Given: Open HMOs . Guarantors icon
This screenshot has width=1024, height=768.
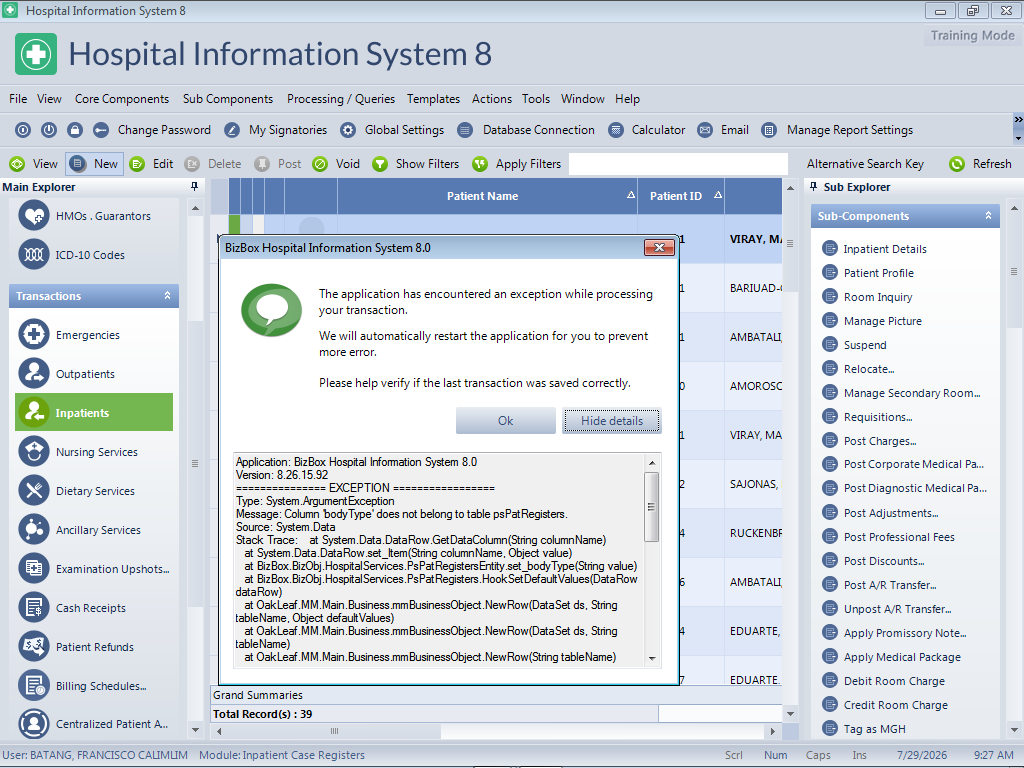Looking at the screenshot, I should [34, 216].
